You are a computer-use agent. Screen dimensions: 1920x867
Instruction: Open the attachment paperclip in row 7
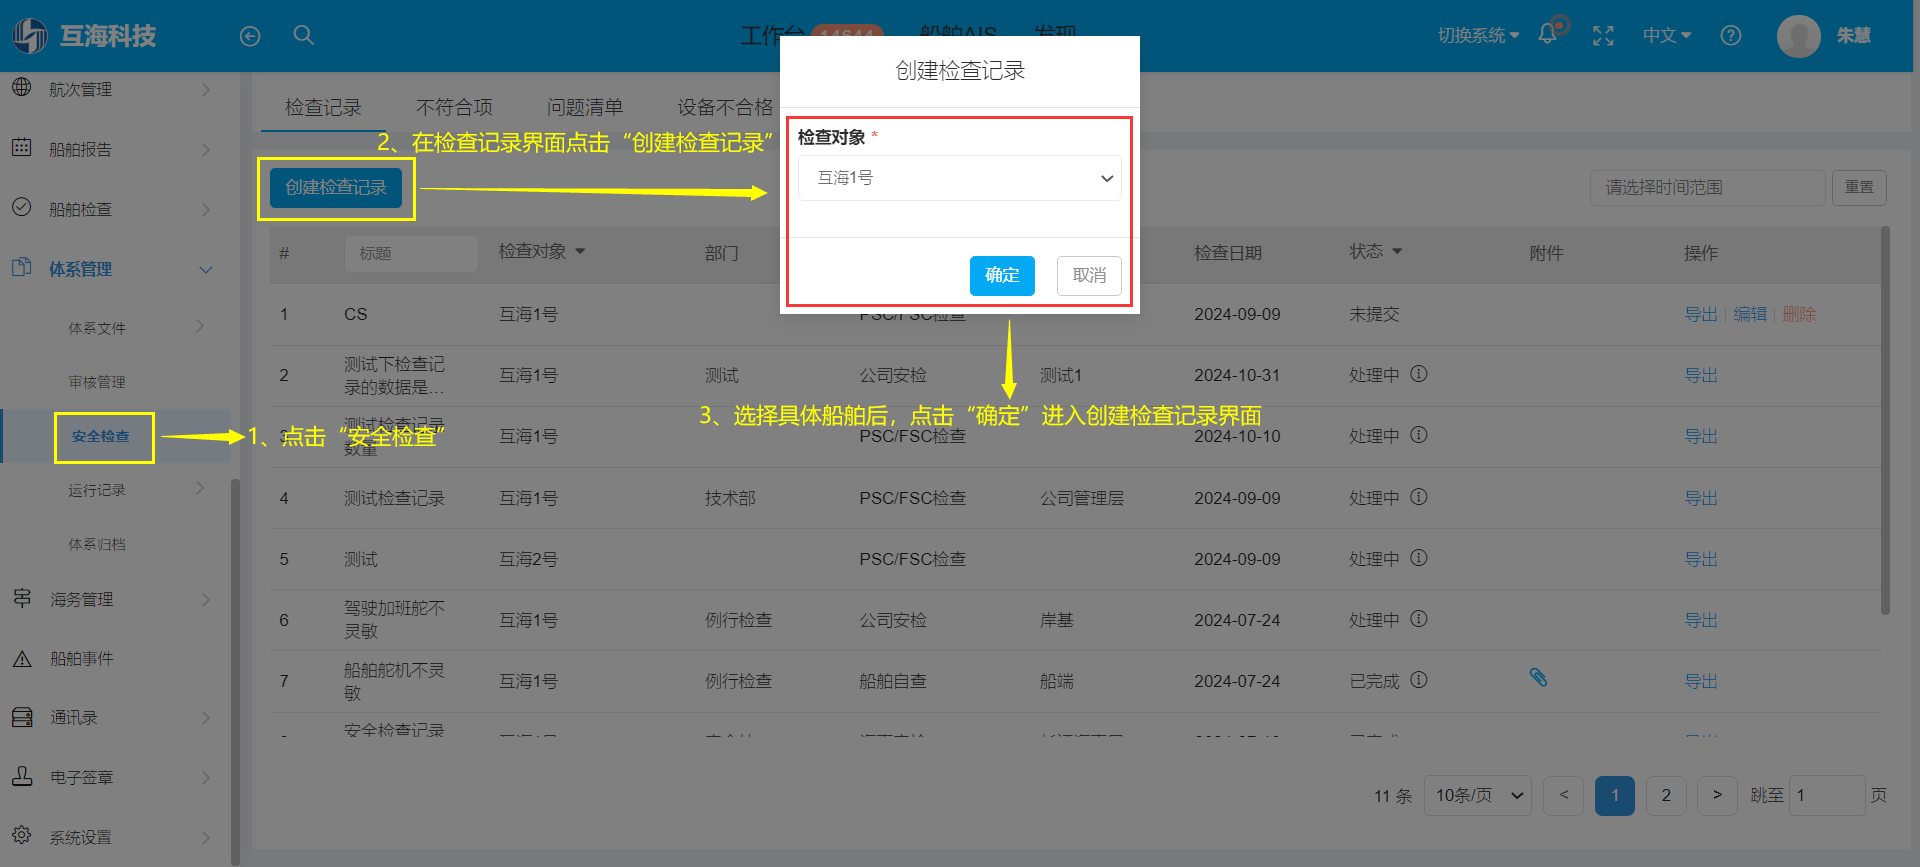click(1538, 678)
